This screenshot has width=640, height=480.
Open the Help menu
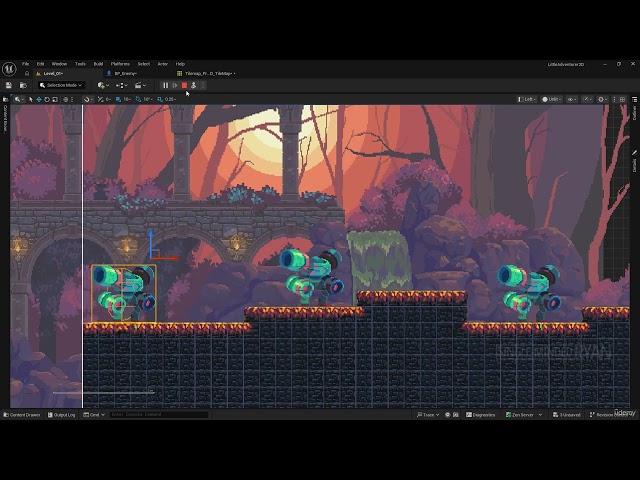(180, 64)
